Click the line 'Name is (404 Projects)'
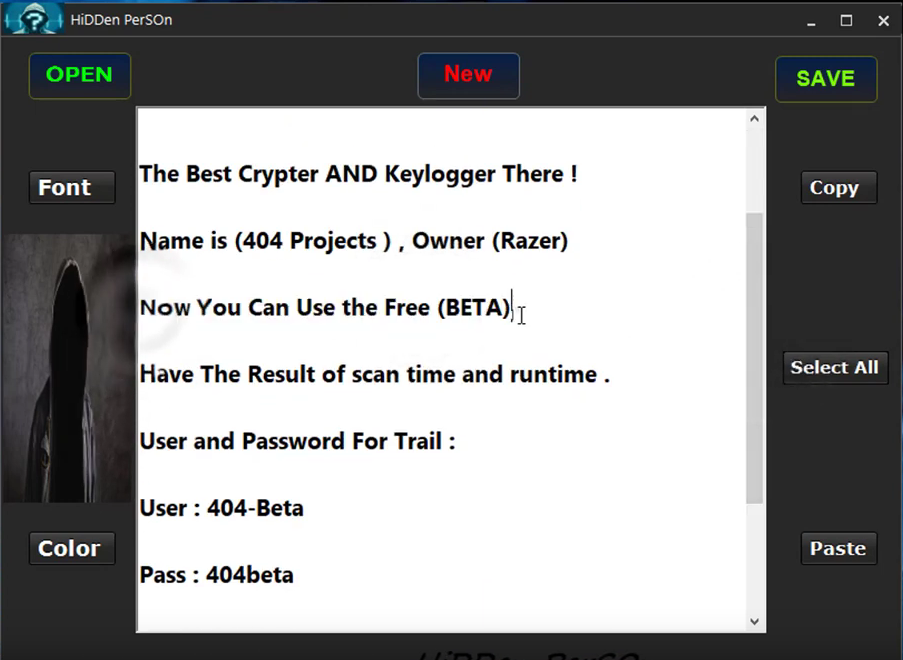The image size is (903, 660). pos(354,241)
